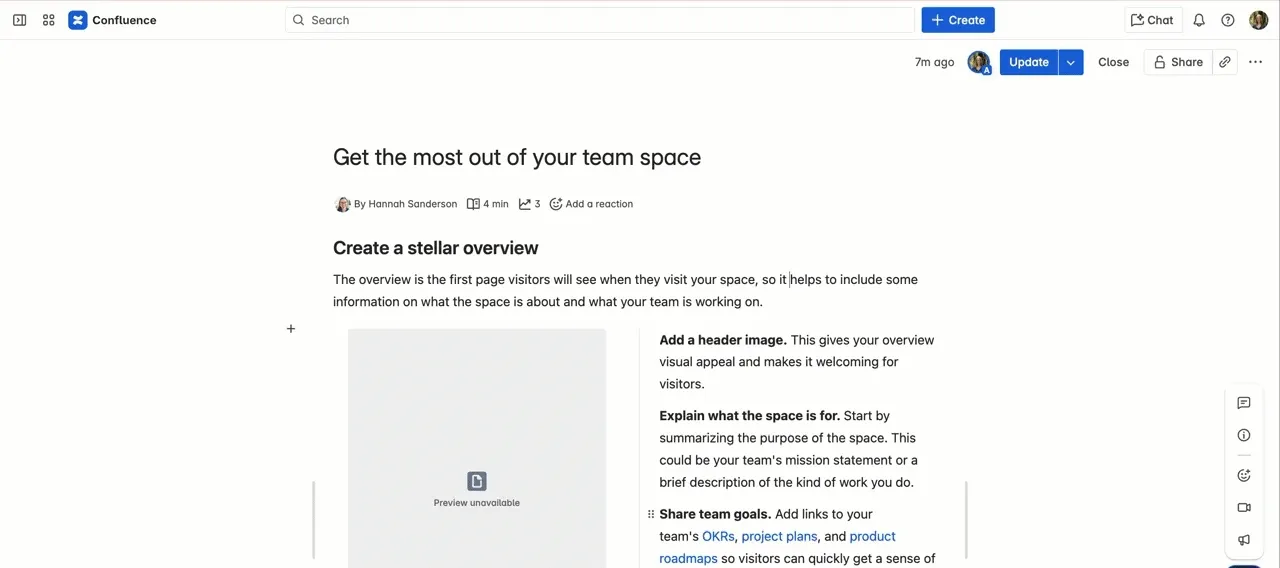Expand the Update dropdown arrow

[1071, 62]
